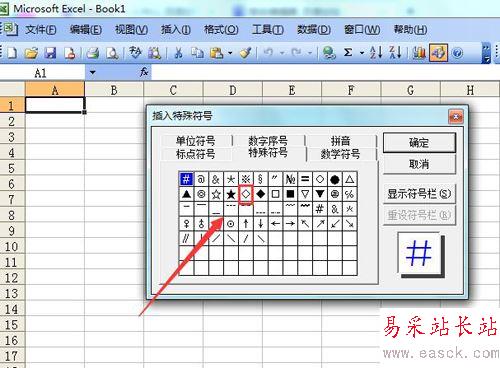Click the Research binoculars icon
This screenshot has width=500, height=368.
(x=154, y=53)
